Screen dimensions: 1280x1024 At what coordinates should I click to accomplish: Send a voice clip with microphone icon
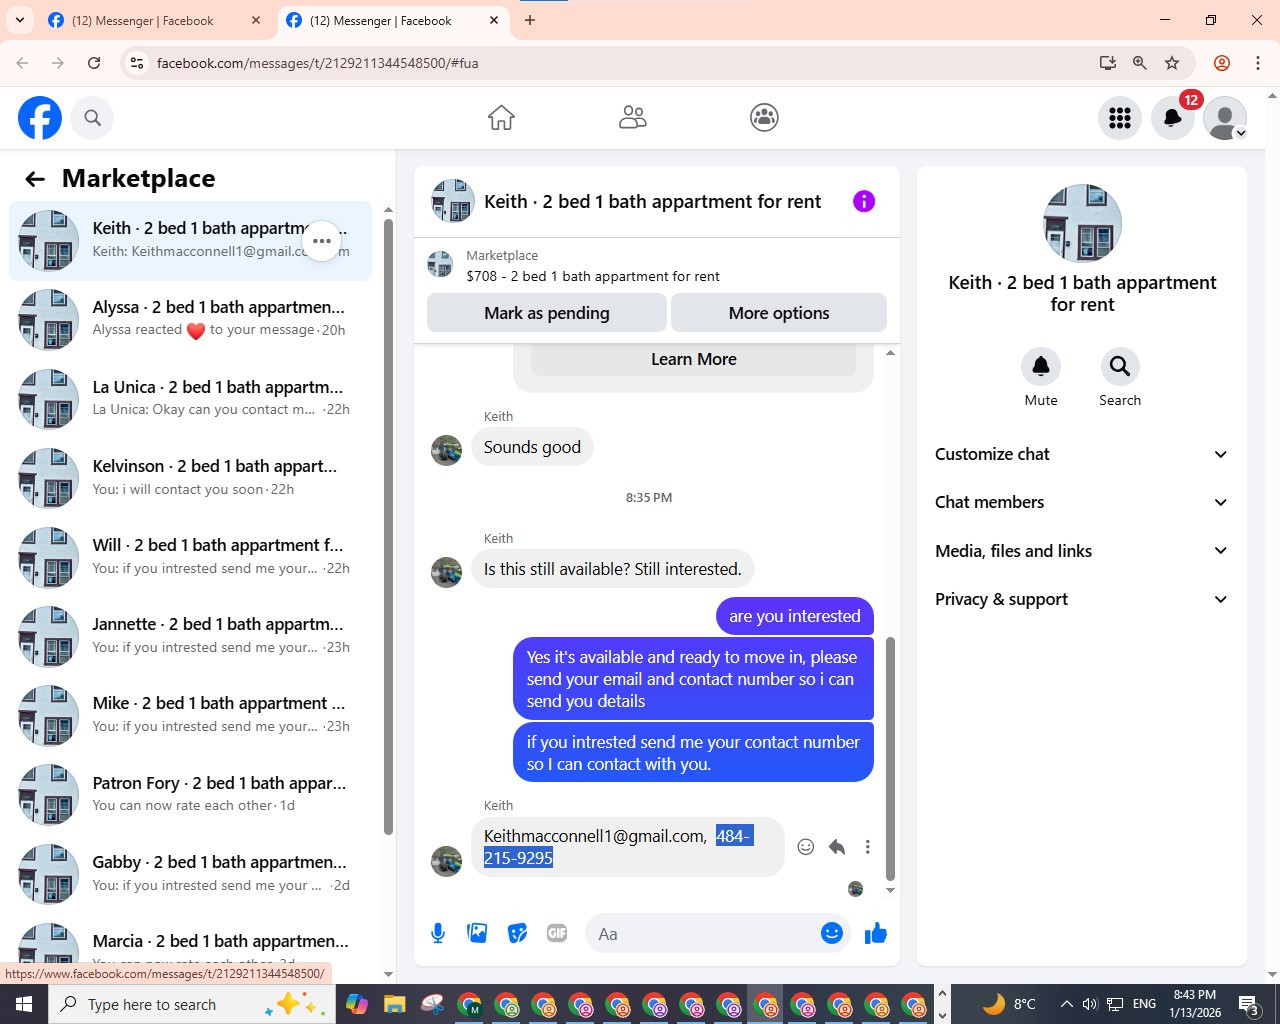pyautogui.click(x=438, y=934)
